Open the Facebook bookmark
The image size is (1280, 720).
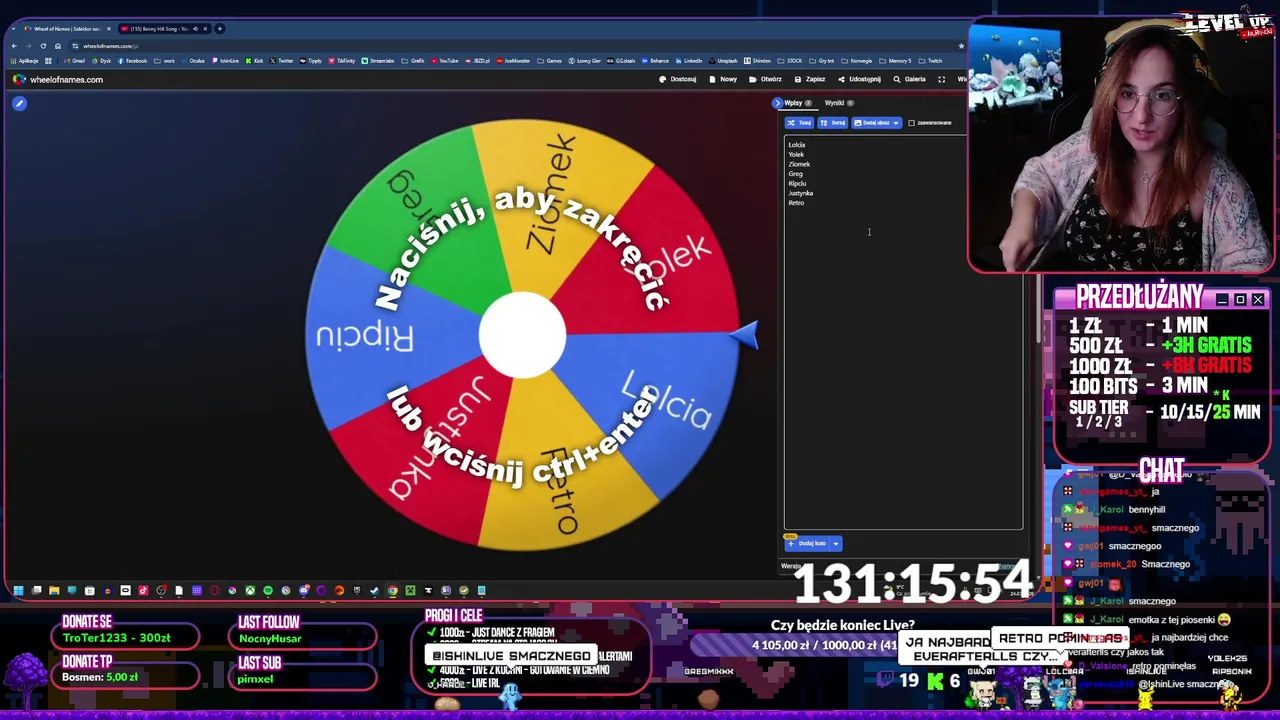[133, 61]
